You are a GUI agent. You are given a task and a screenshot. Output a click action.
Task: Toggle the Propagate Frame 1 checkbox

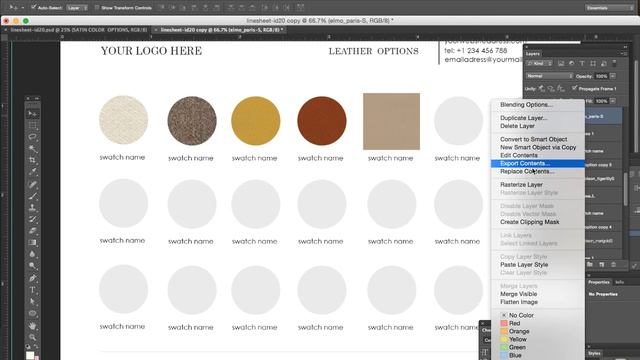click(x=575, y=88)
